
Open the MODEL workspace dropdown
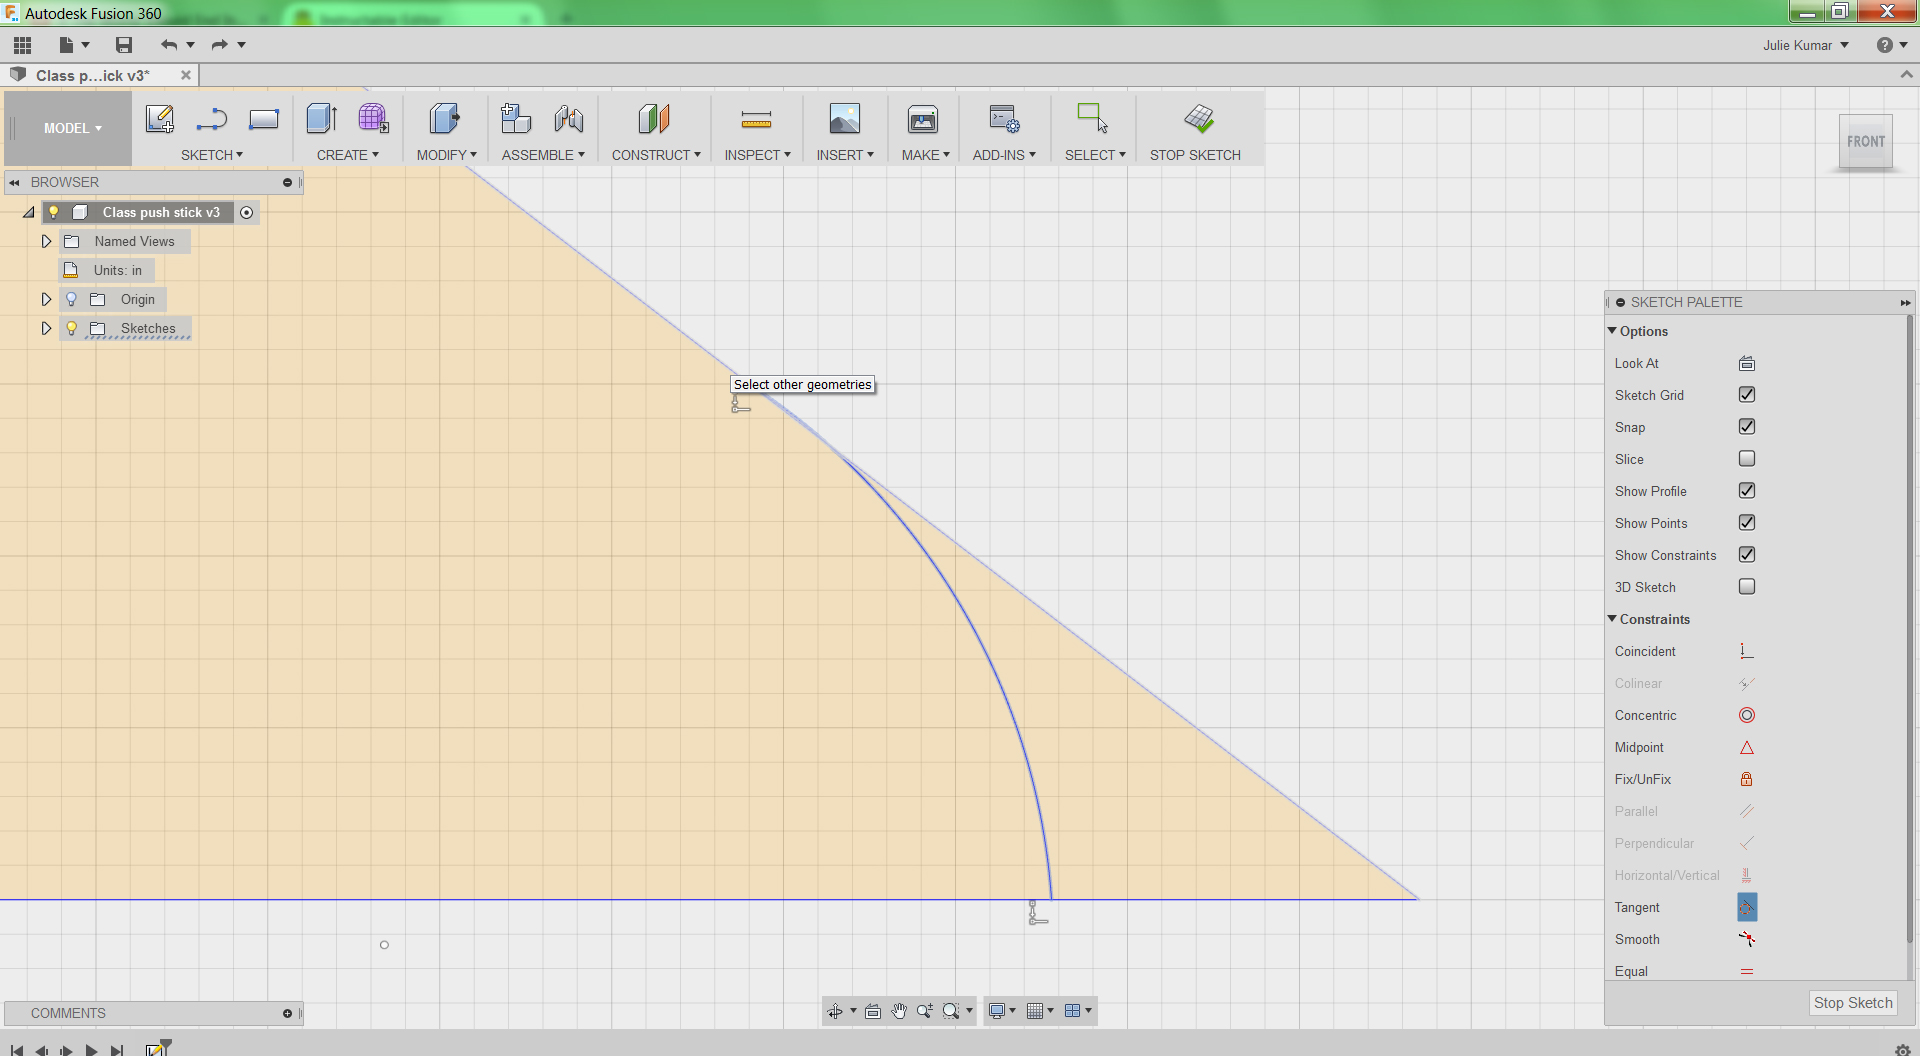[x=72, y=128]
